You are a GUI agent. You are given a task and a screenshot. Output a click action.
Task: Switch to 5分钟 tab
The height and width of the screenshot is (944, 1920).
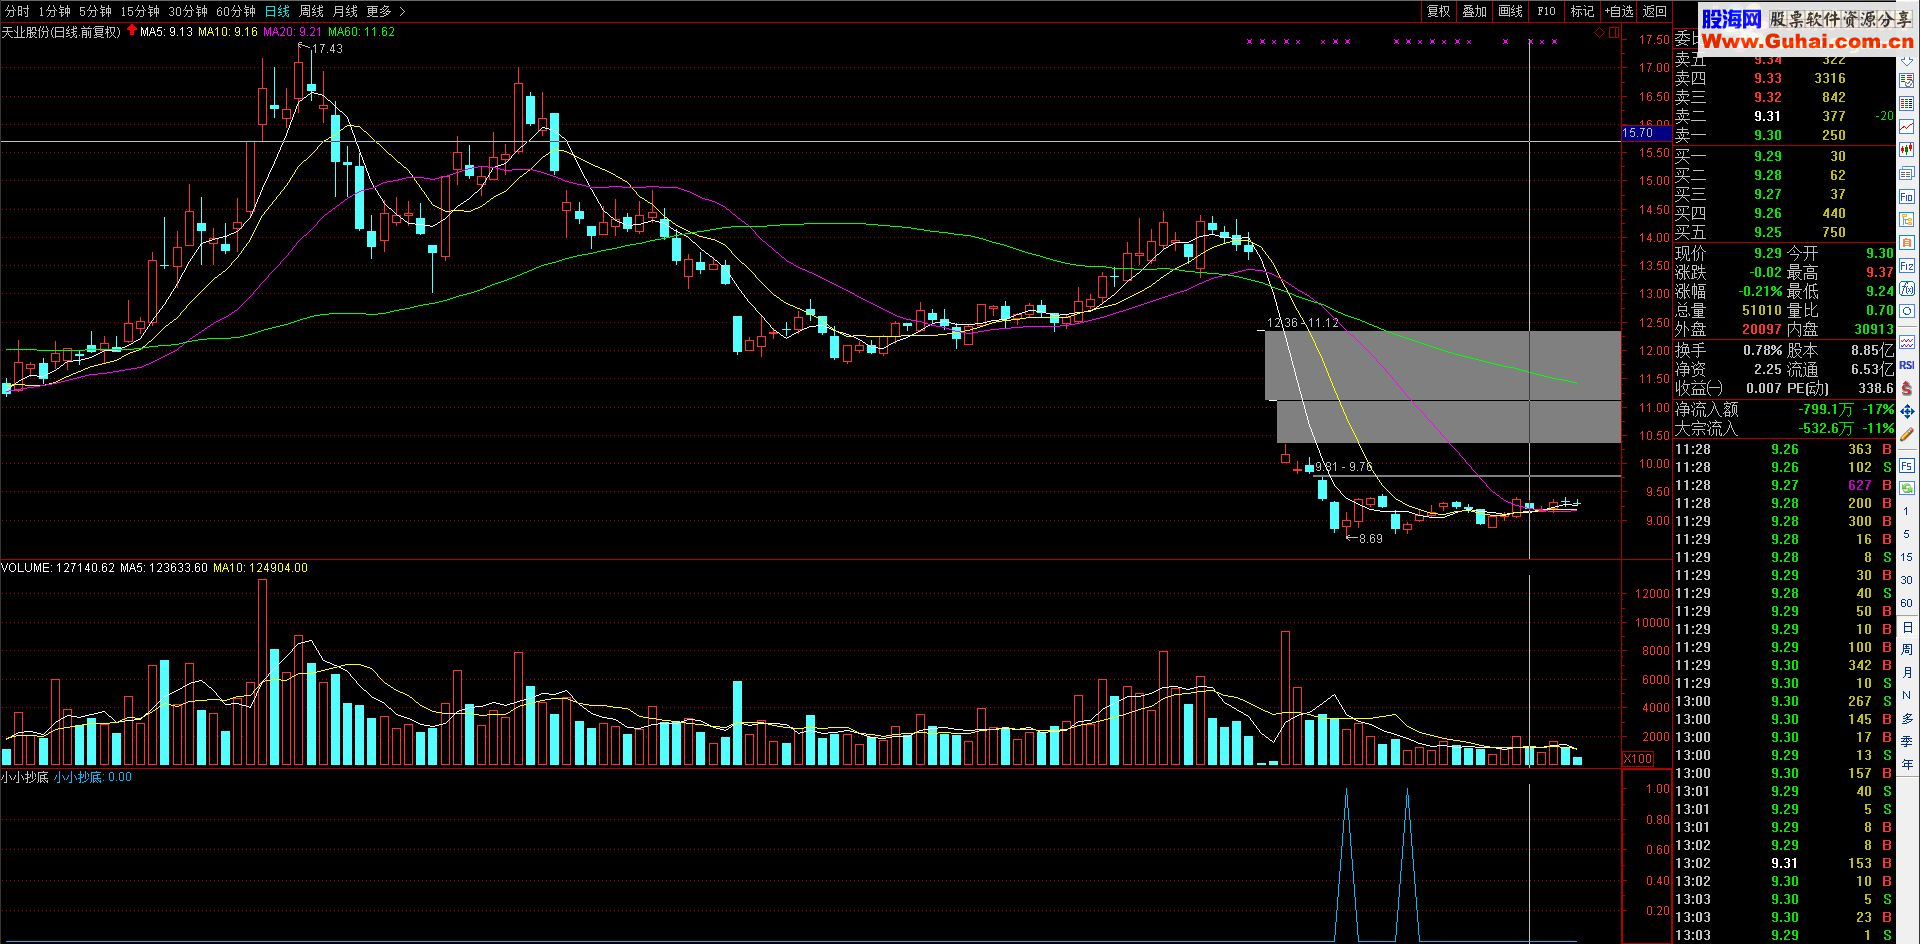pos(95,11)
